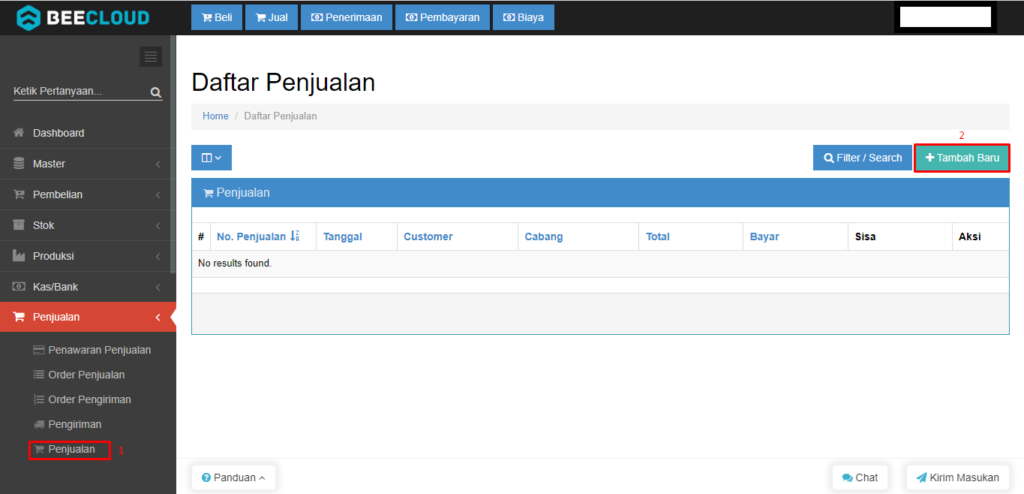
Task: Click the active Penjualan cart icon in sidebar
Action: pos(19,317)
